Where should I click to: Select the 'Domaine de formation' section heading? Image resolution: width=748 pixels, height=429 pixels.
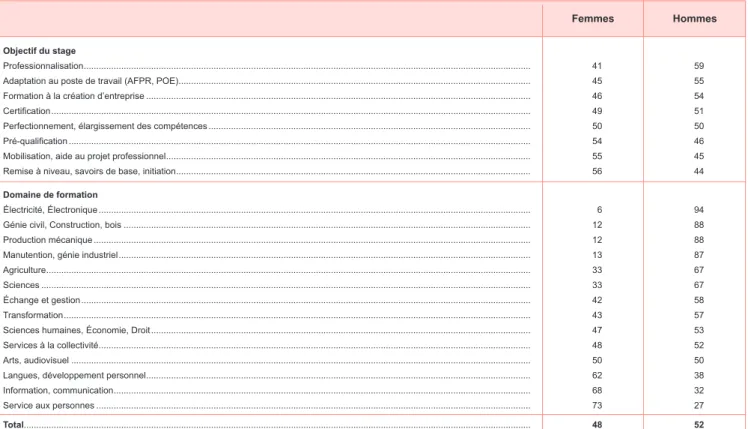[50, 195]
